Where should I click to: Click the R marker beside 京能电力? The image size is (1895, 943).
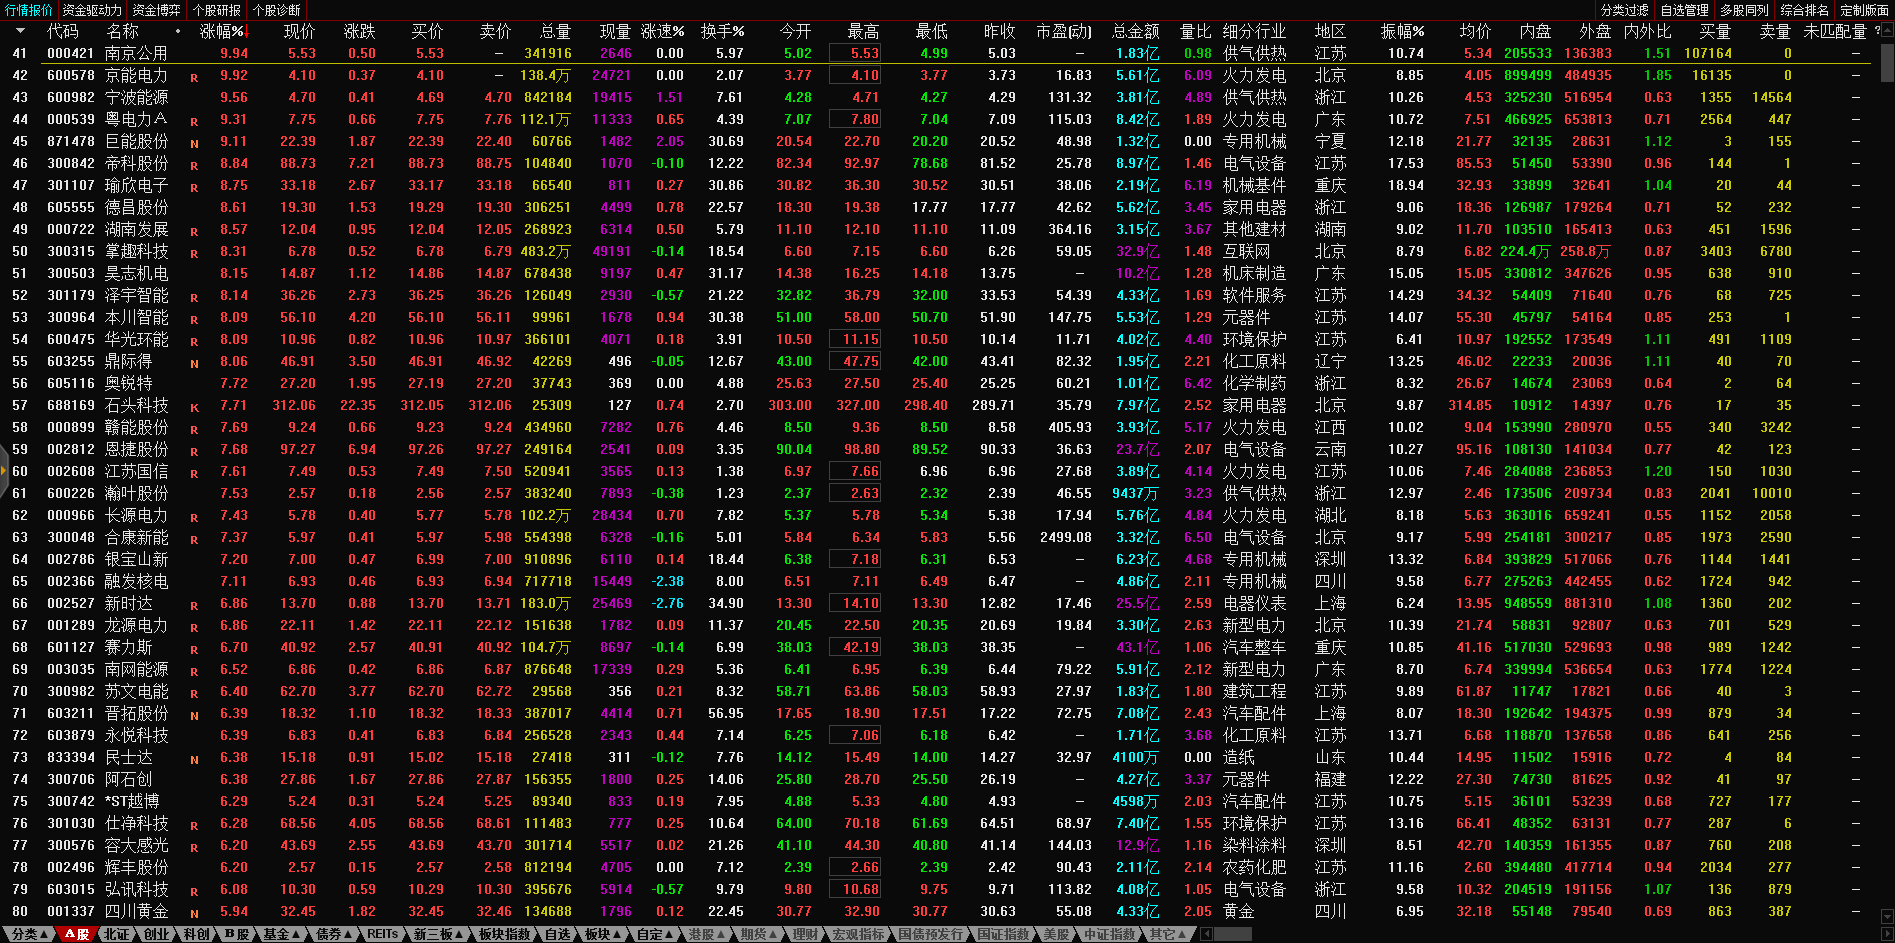click(x=194, y=77)
